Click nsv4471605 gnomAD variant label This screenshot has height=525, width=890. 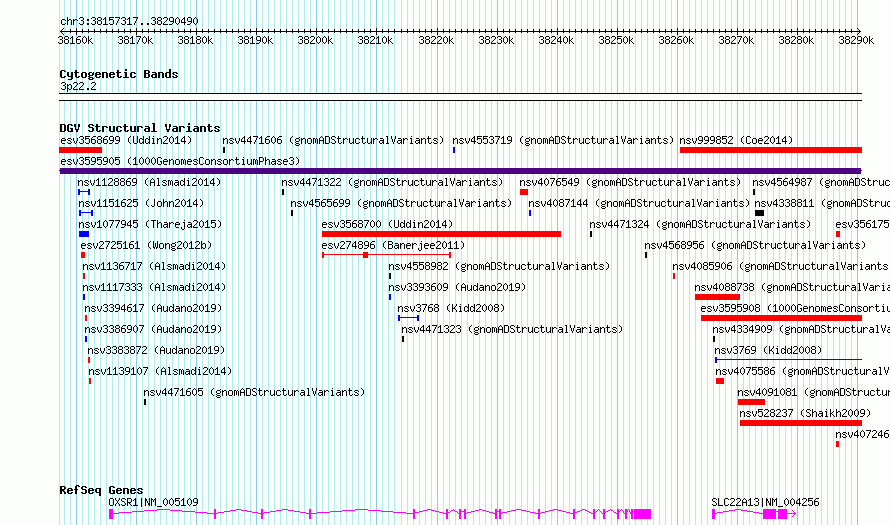[x=254, y=392]
